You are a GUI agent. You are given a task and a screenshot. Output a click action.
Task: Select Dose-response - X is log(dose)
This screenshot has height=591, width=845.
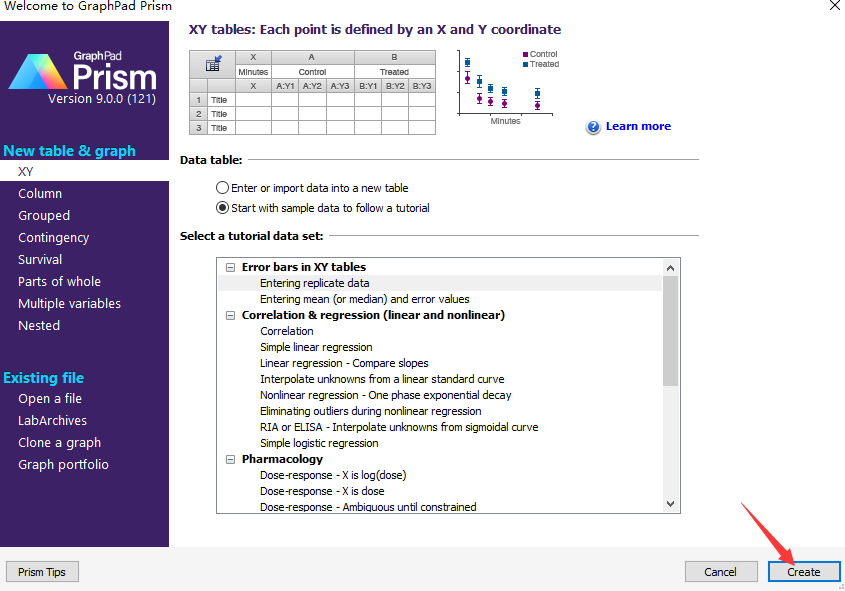point(333,475)
